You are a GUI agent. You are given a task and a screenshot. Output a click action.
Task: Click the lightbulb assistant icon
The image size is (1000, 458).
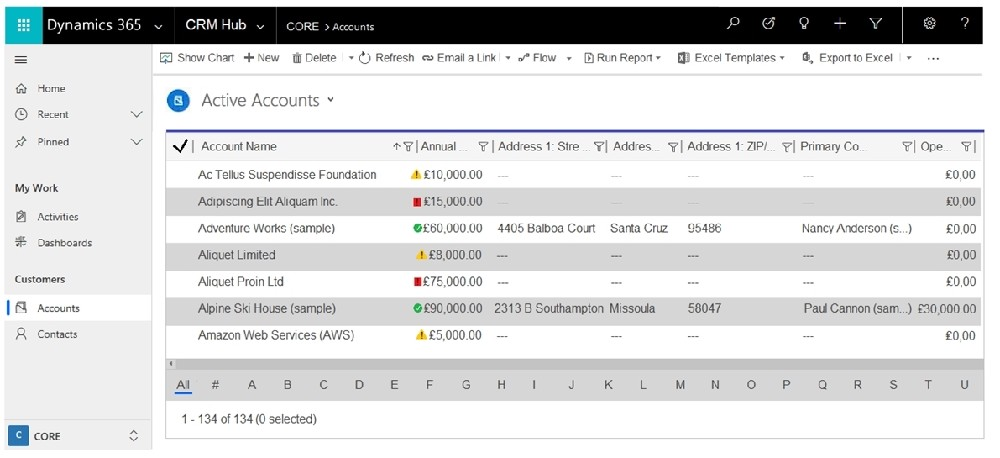click(805, 24)
